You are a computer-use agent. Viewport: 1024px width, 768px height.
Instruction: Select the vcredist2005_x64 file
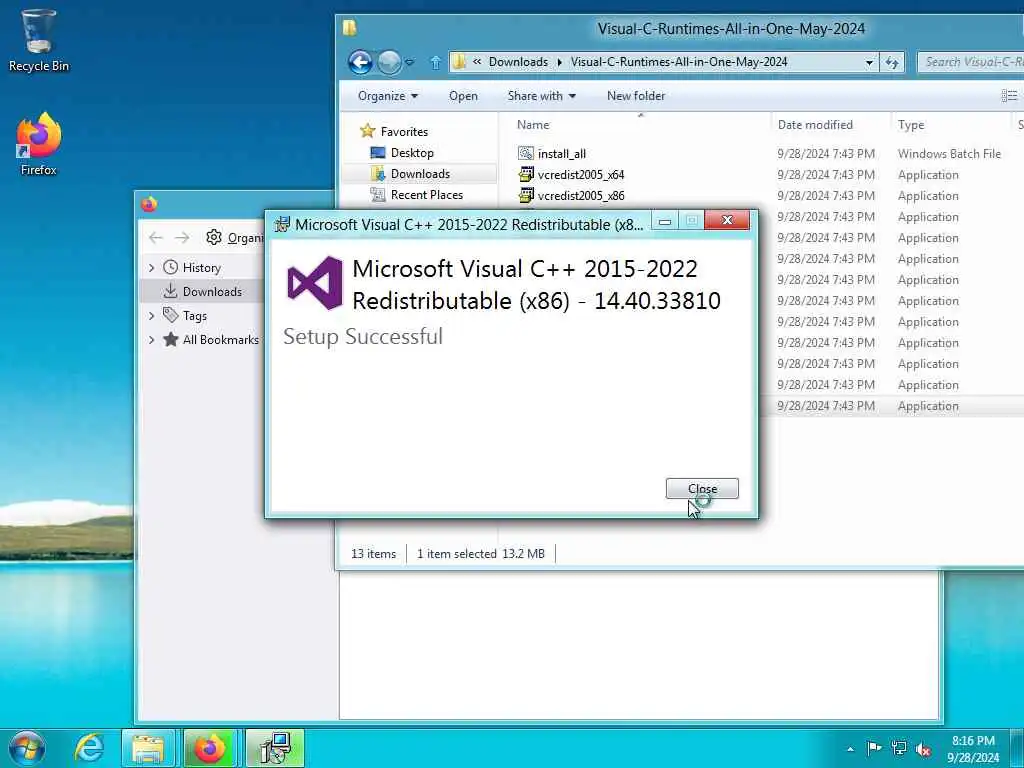[x=581, y=174]
